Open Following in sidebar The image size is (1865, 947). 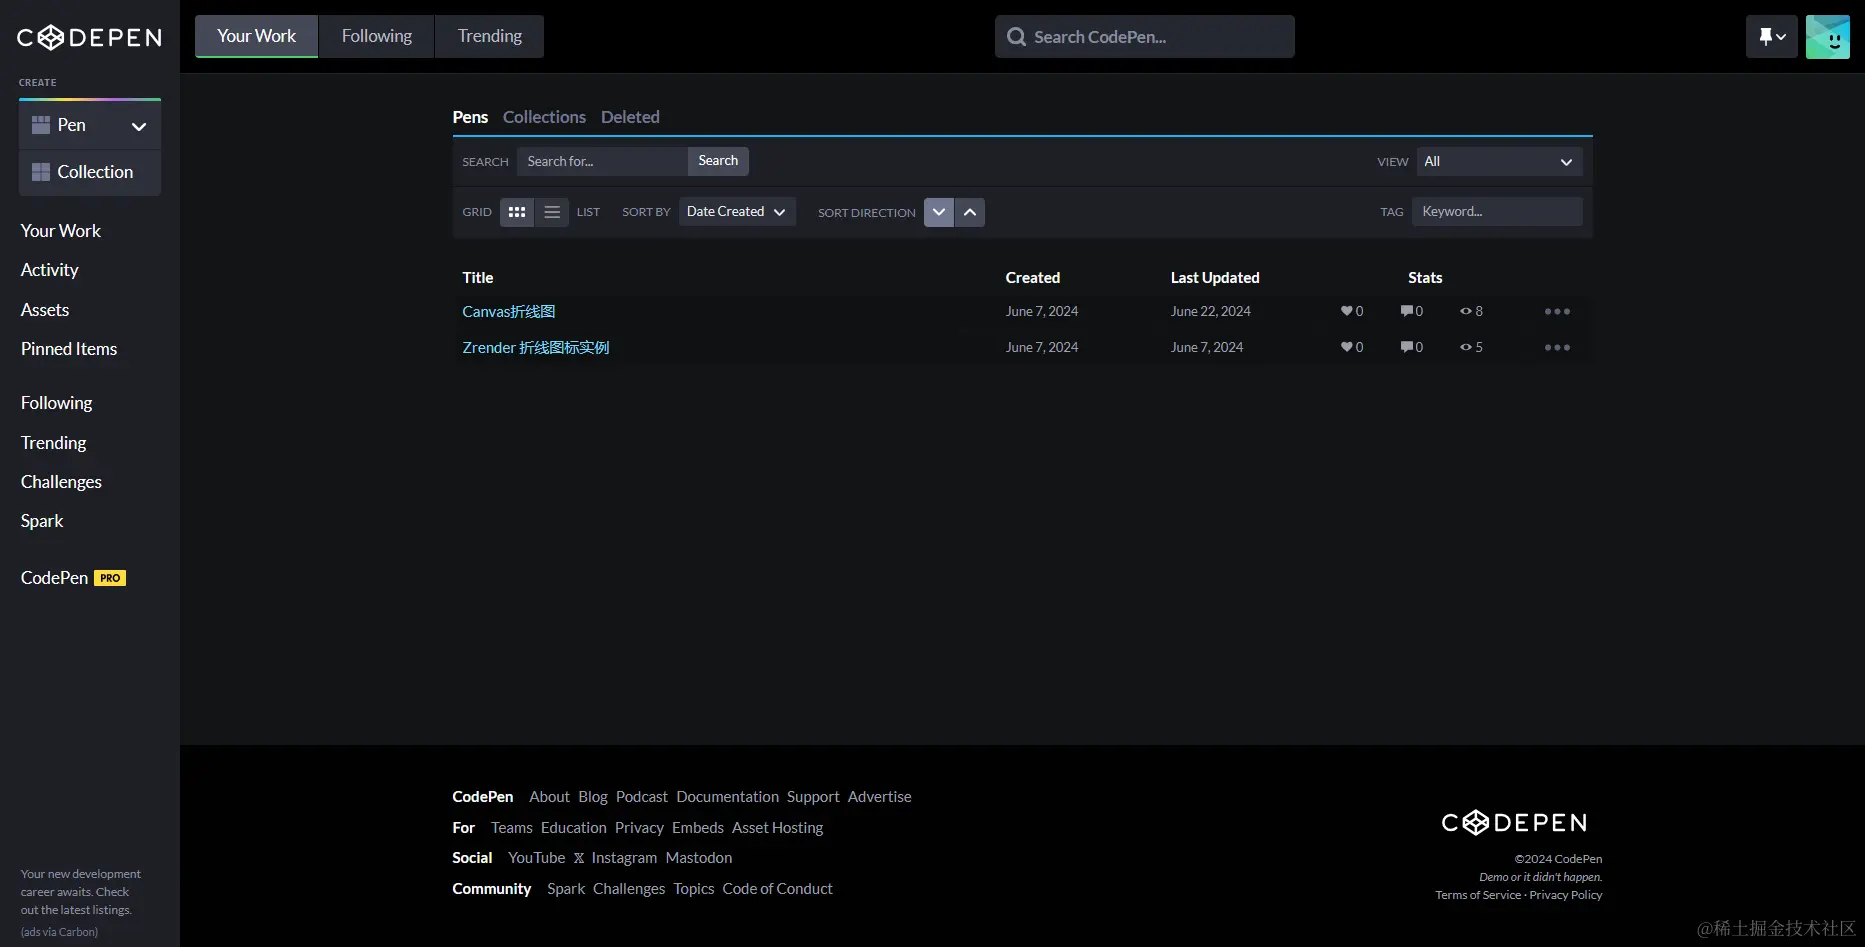click(x=57, y=403)
